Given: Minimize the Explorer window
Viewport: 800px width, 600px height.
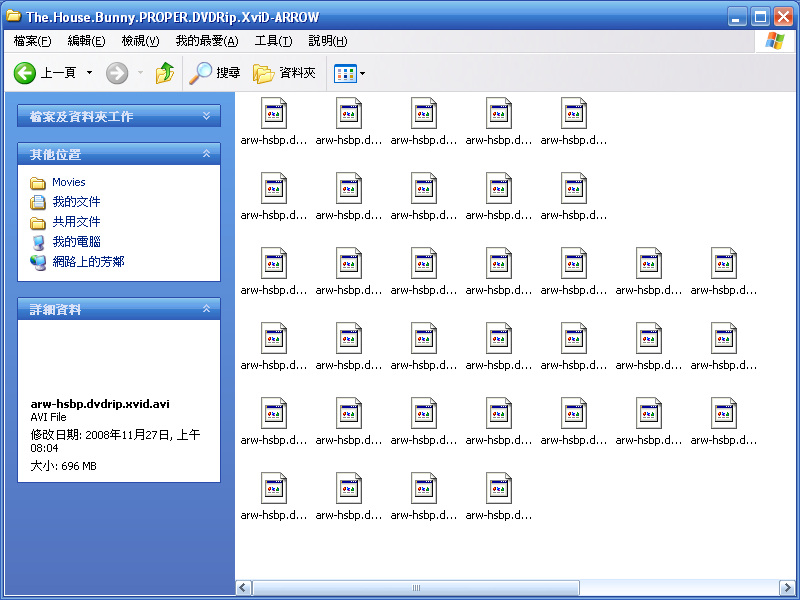Looking at the screenshot, I should coord(736,17).
